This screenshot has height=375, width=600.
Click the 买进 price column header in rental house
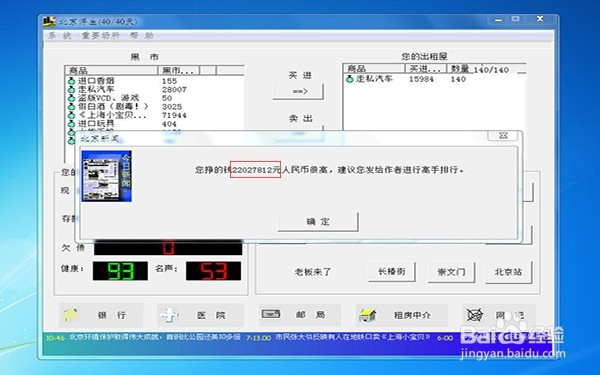coord(426,68)
